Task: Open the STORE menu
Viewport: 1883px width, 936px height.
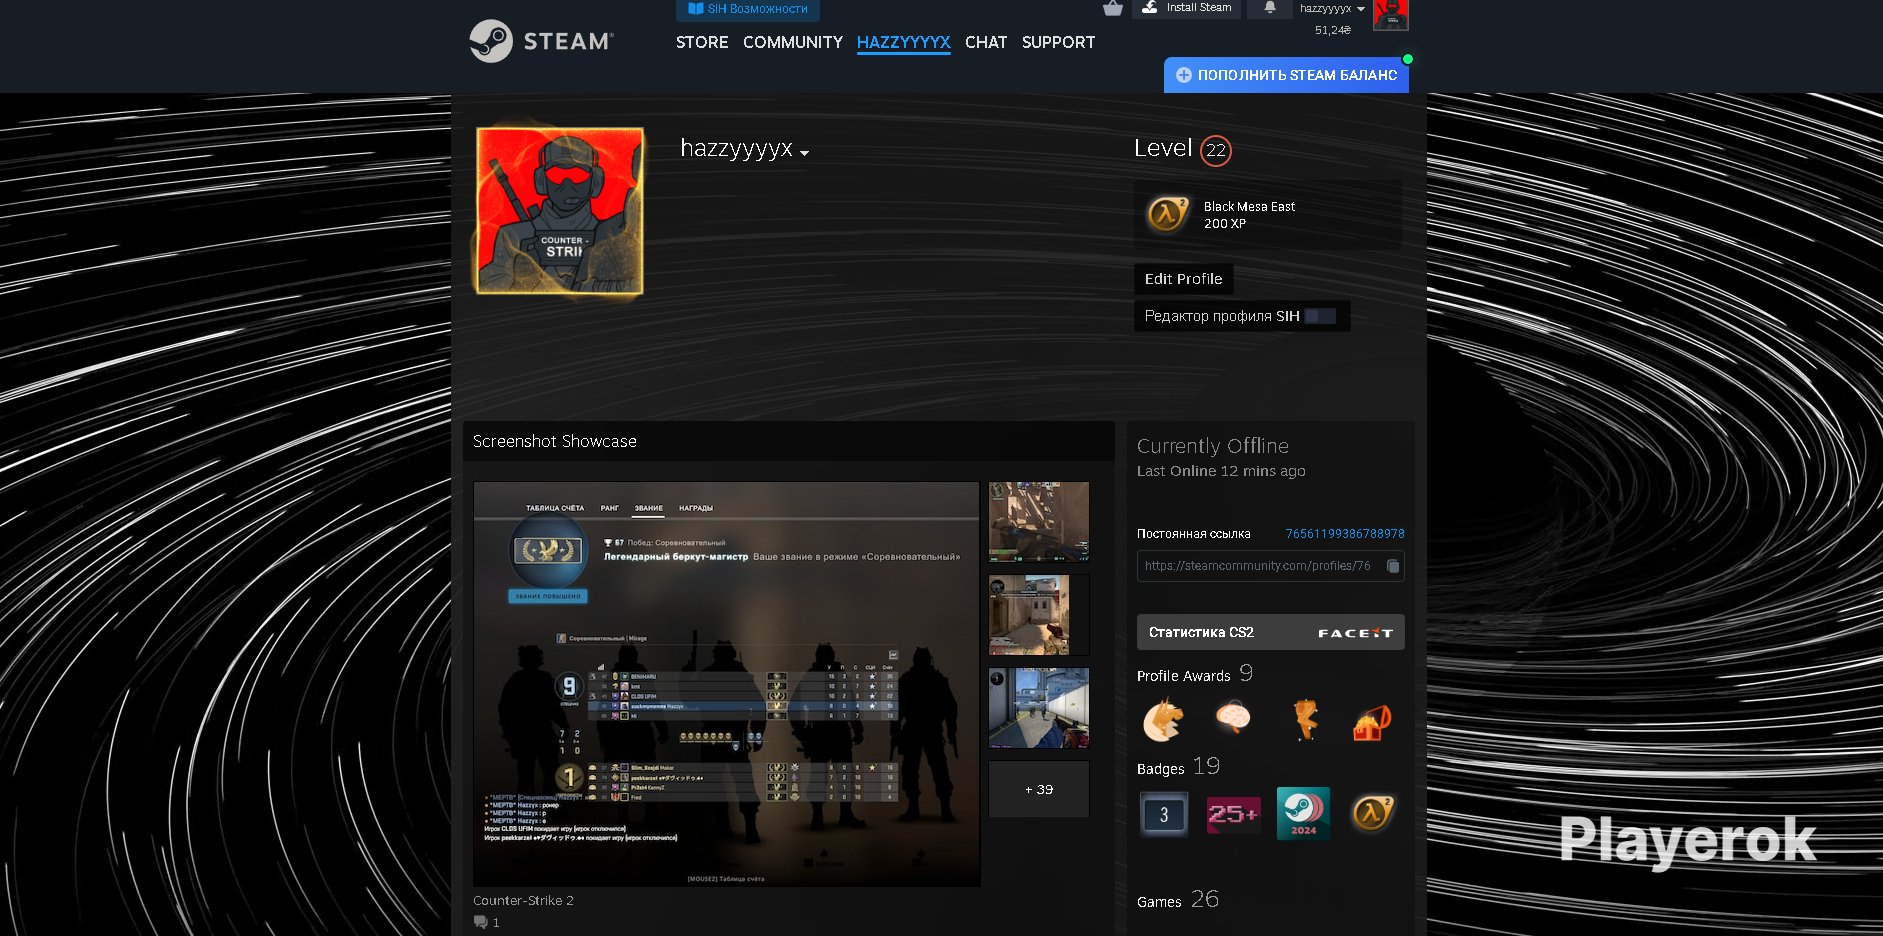Action: point(702,42)
